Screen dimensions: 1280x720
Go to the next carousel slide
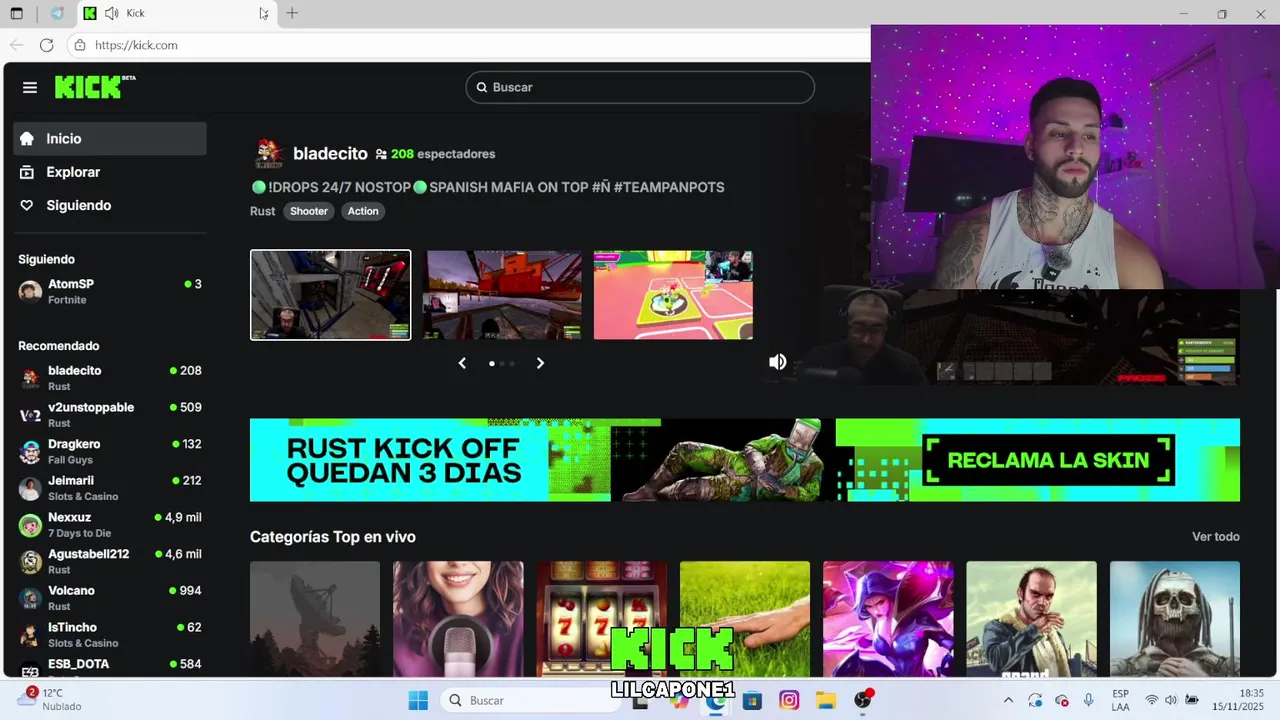(540, 363)
